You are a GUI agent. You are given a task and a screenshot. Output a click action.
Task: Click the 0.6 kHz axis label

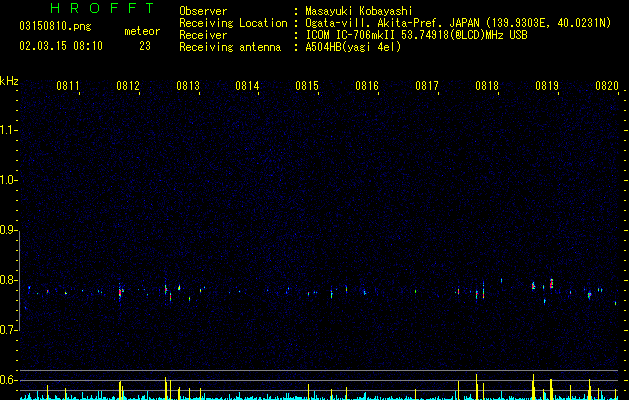coord(8,380)
